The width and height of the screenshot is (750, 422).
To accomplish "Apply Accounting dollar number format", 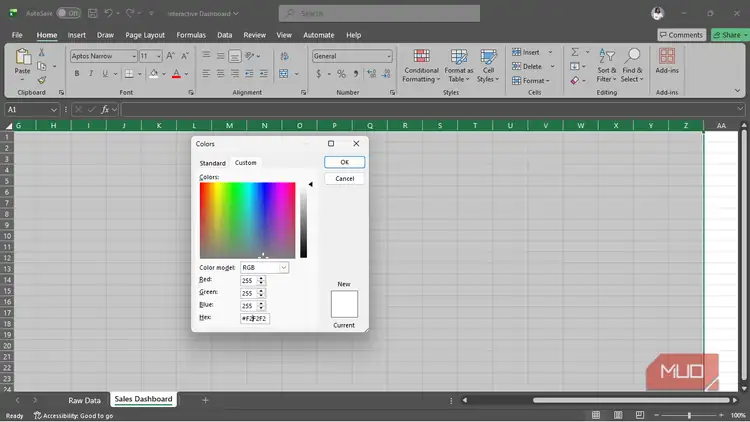I will click(x=319, y=74).
